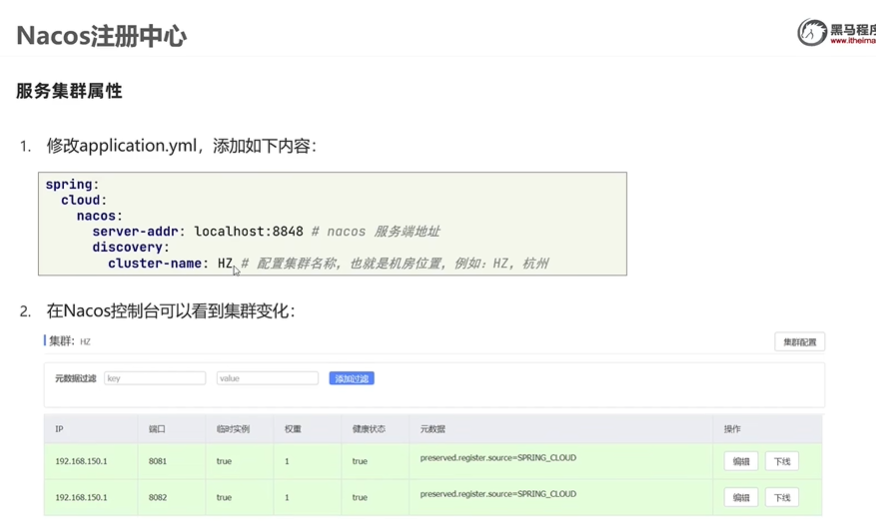Click the server-addr line in the YAML code
This screenshot has height=522, width=876.
(x=266, y=231)
